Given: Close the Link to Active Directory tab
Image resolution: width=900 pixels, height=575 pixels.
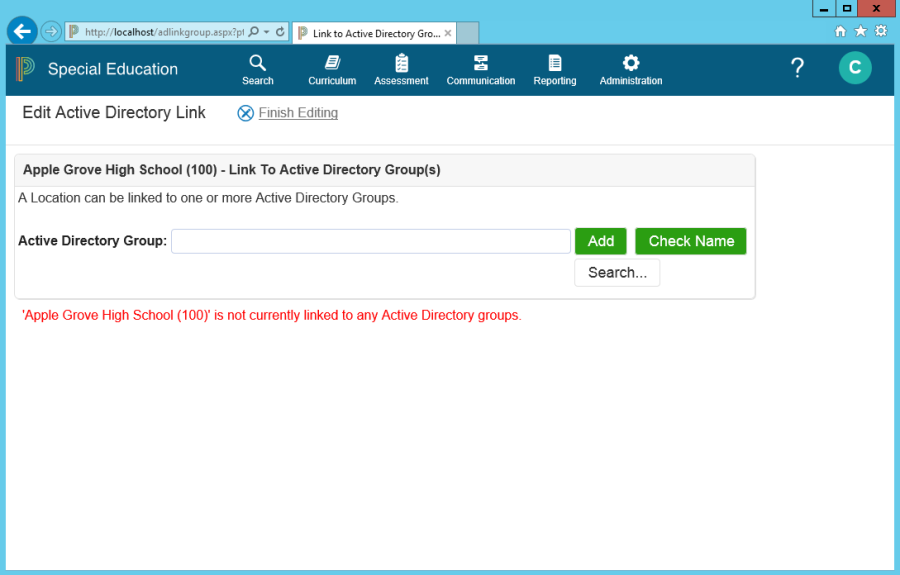Looking at the screenshot, I should click(x=448, y=33).
